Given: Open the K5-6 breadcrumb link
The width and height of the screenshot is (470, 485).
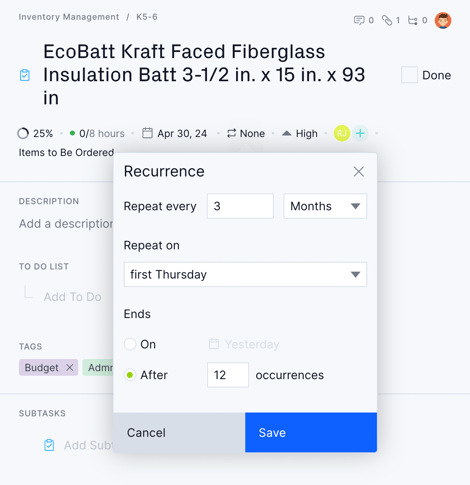Looking at the screenshot, I should tap(147, 17).
